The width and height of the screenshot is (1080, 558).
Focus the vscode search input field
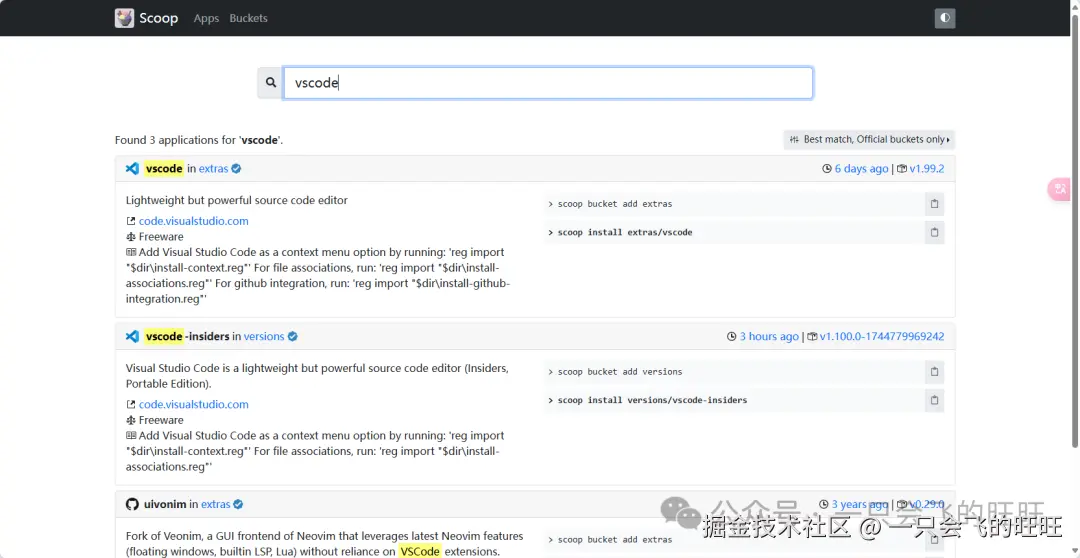pos(548,83)
